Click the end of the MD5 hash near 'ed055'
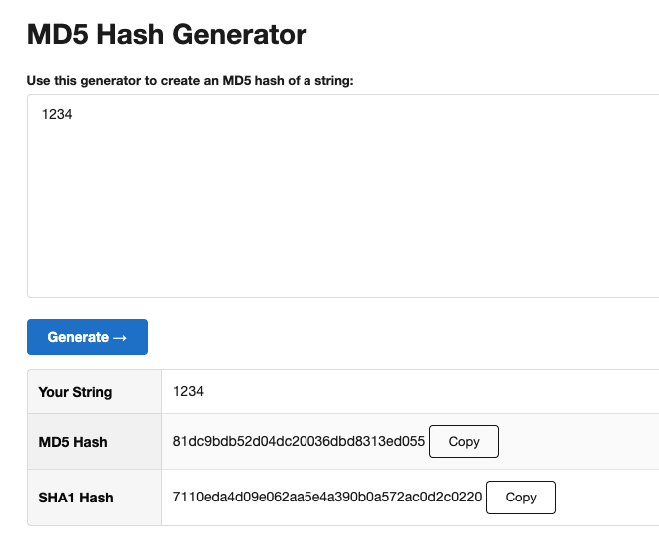Image resolution: width=659 pixels, height=536 pixels. (x=410, y=441)
